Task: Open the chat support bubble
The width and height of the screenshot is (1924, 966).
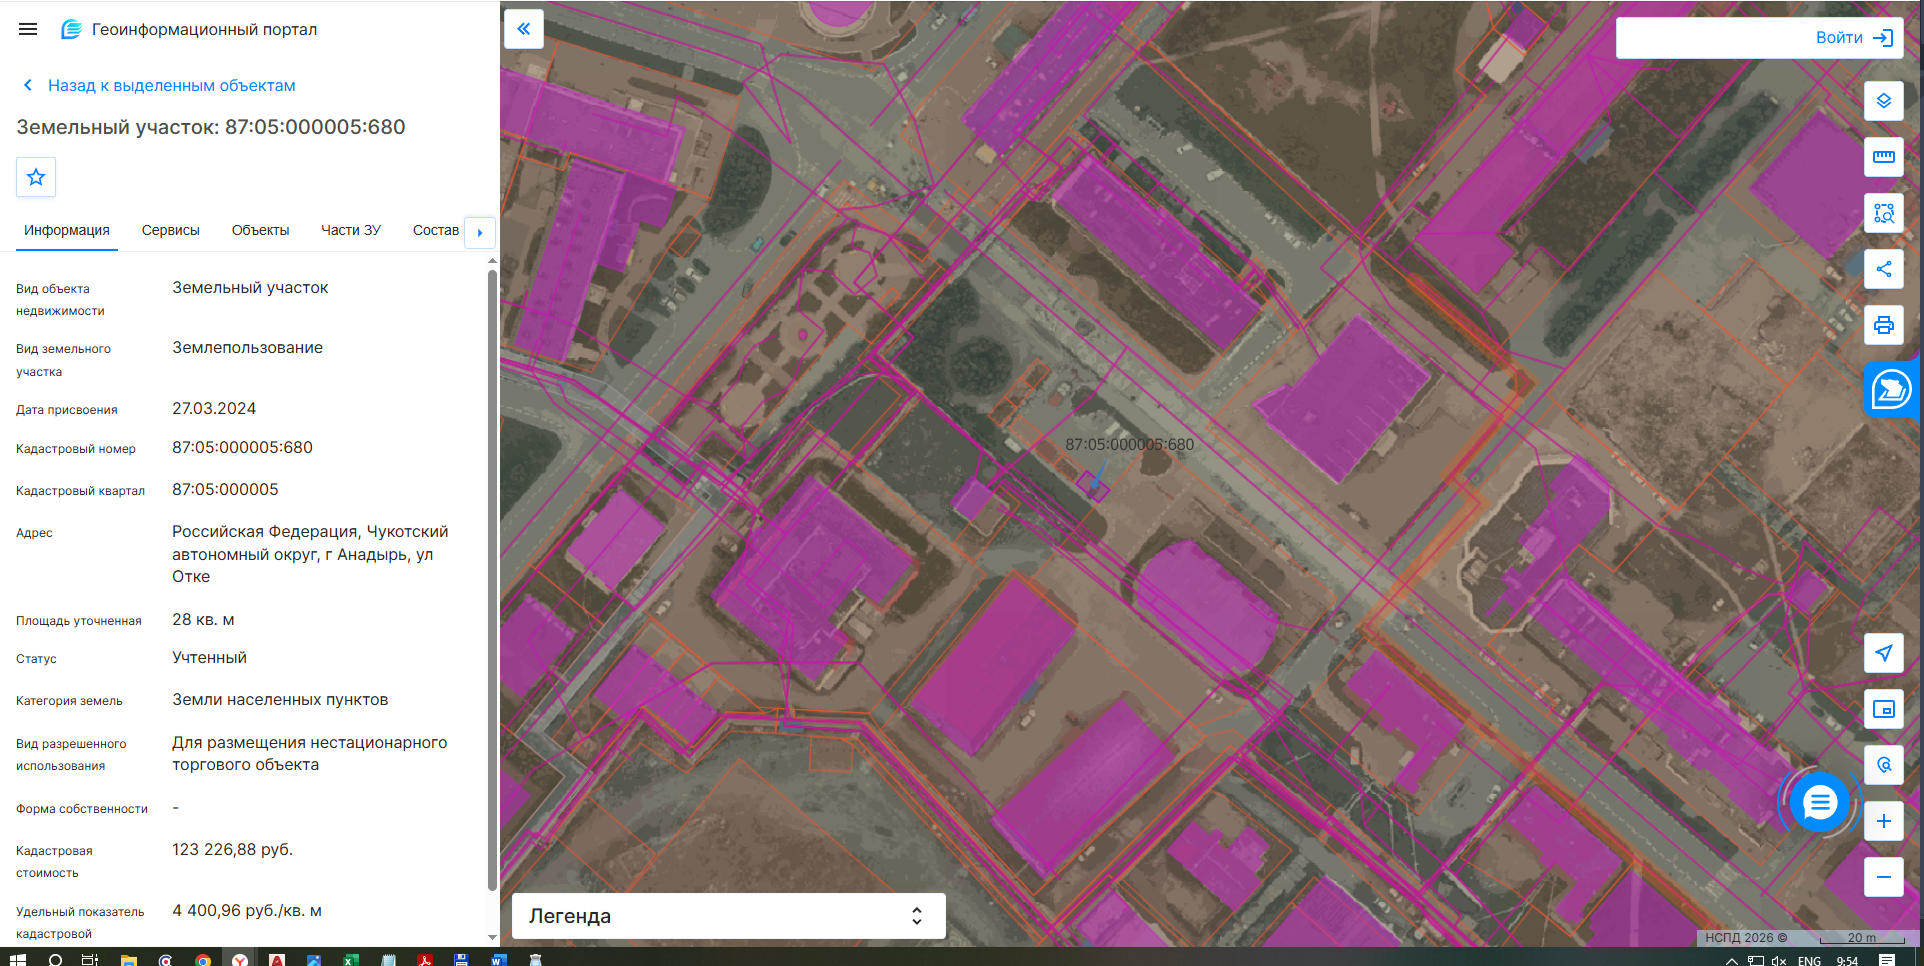Action: pos(1820,802)
